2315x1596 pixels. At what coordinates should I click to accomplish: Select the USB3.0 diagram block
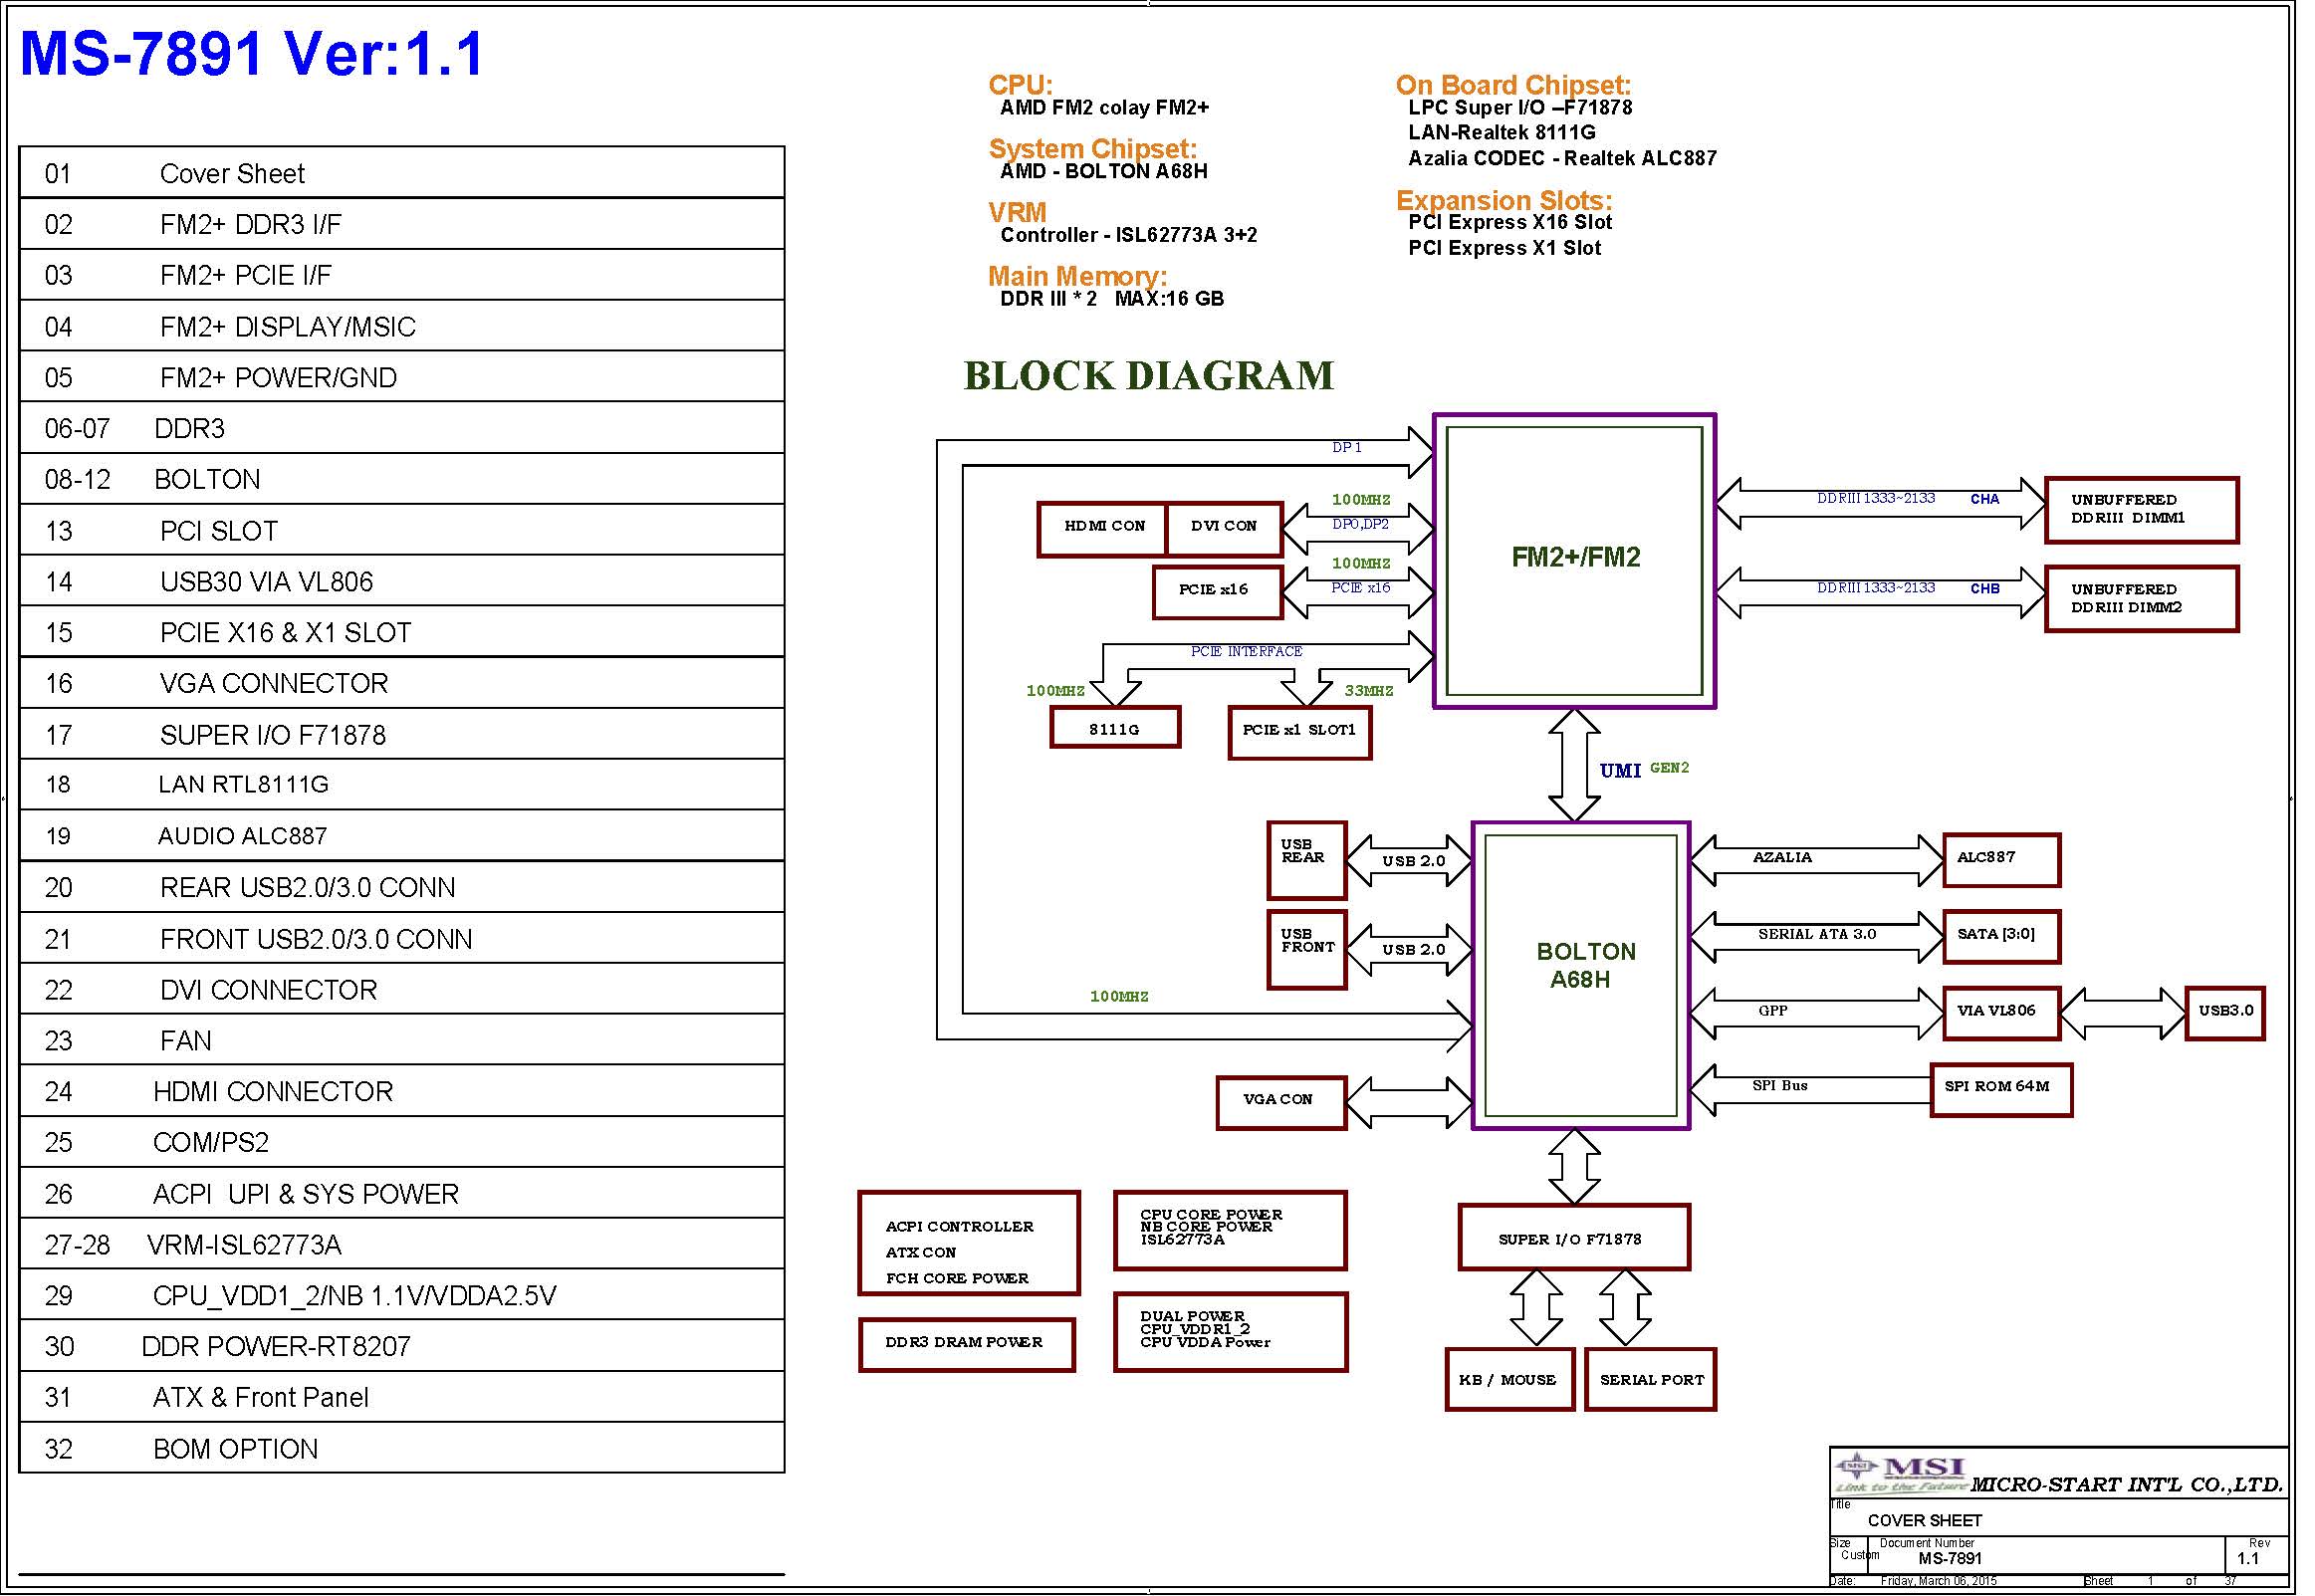(2225, 1013)
